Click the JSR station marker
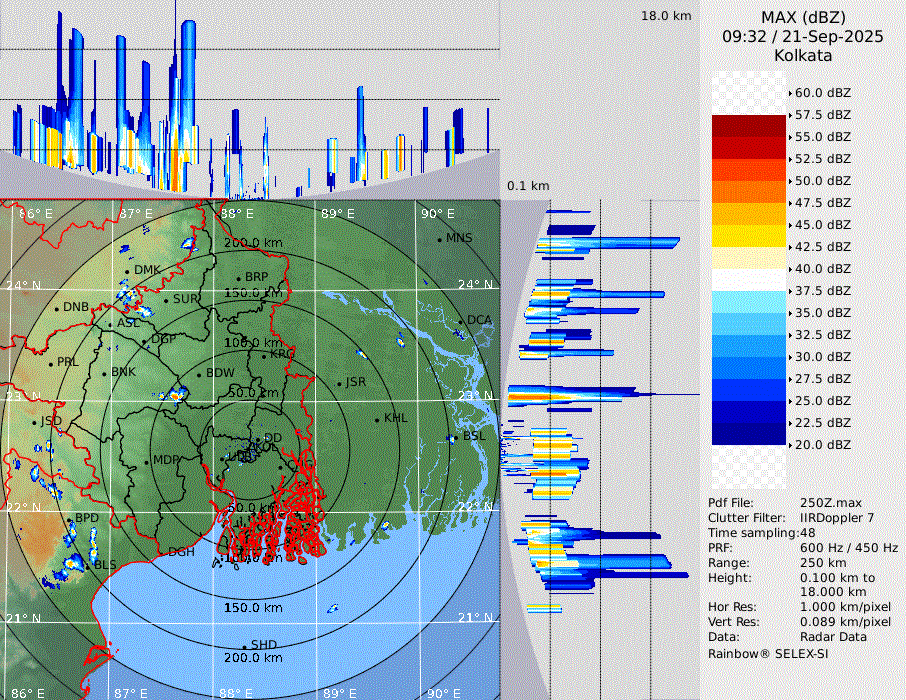Image resolution: width=906 pixels, height=700 pixels. [x=338, y=383]
